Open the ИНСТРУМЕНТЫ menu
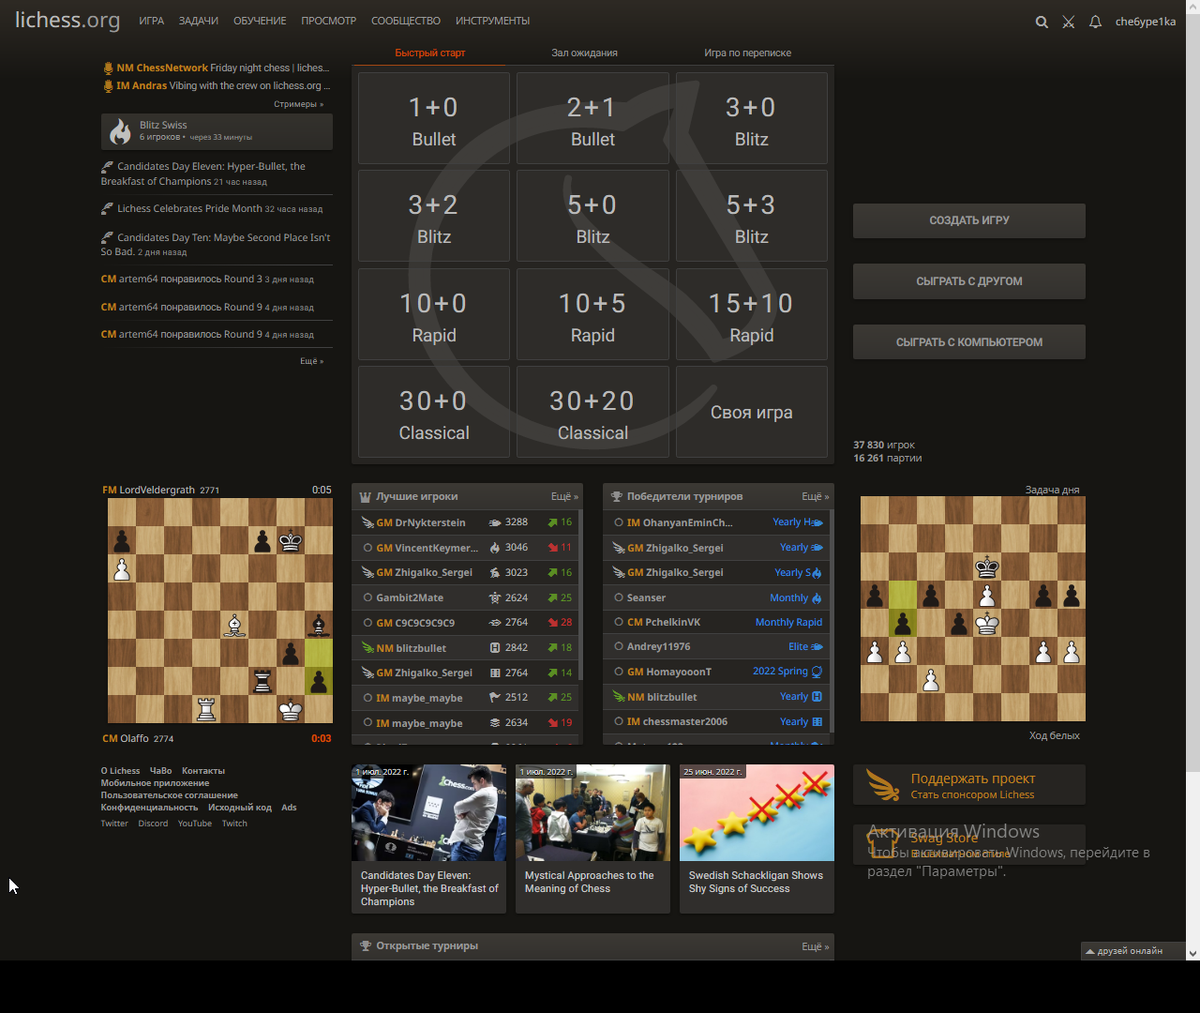The height and width of the screenshot is (1013, 1200). 493,21
